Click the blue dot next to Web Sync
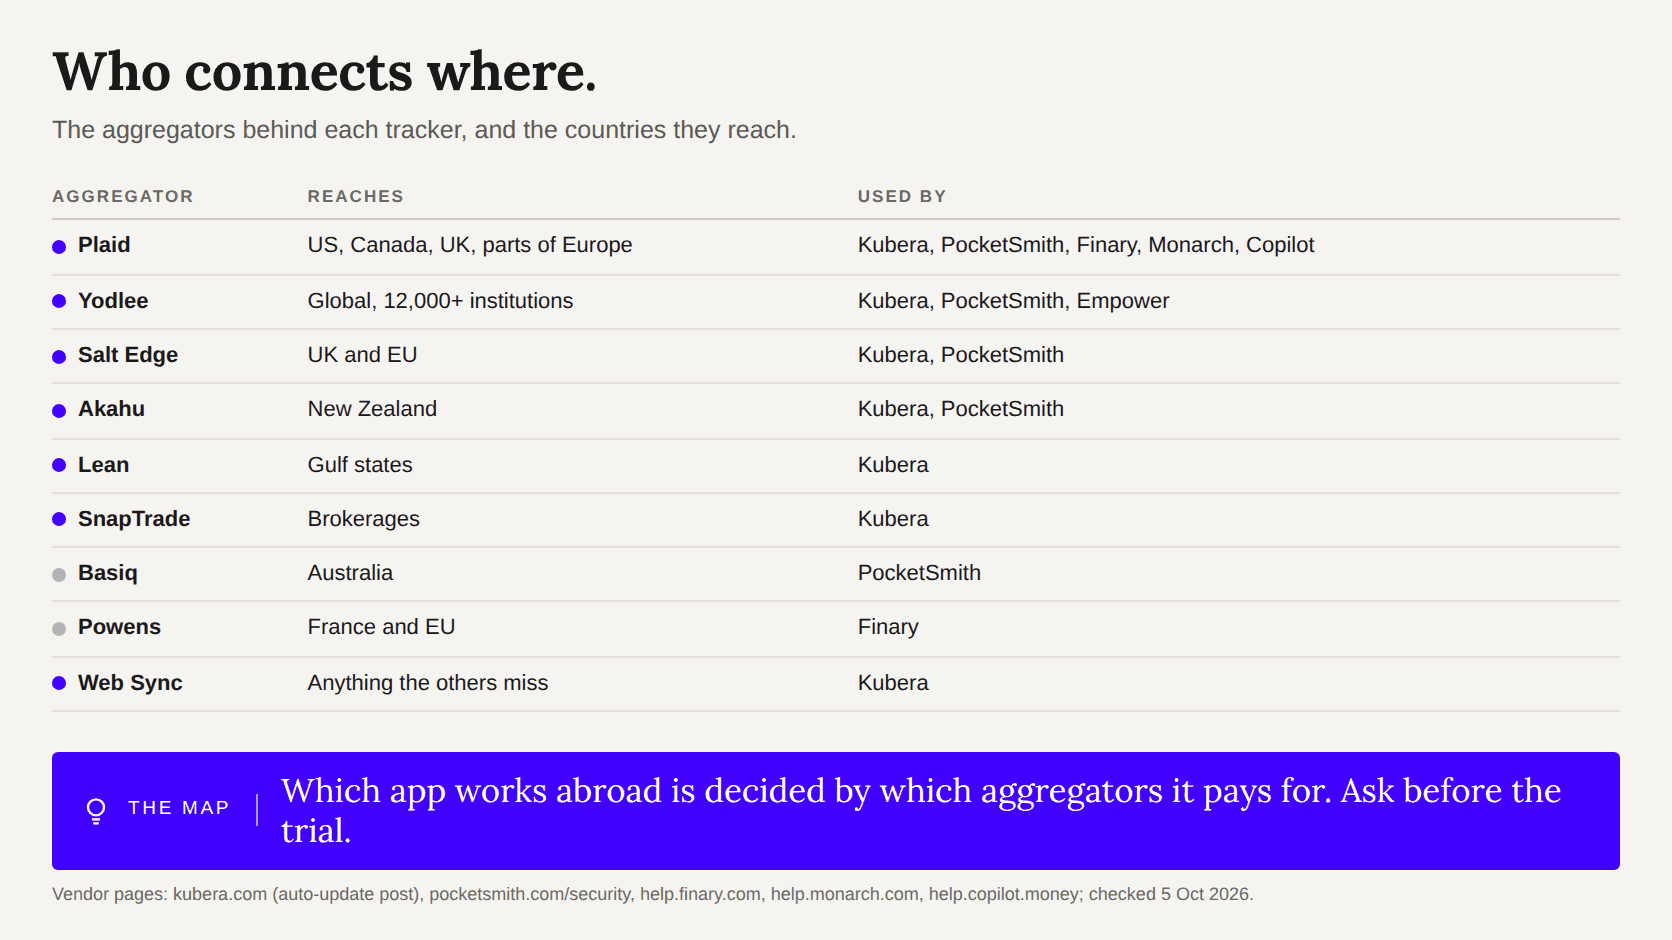Viewport: 1672px width, 940px height. pos(59,683)
